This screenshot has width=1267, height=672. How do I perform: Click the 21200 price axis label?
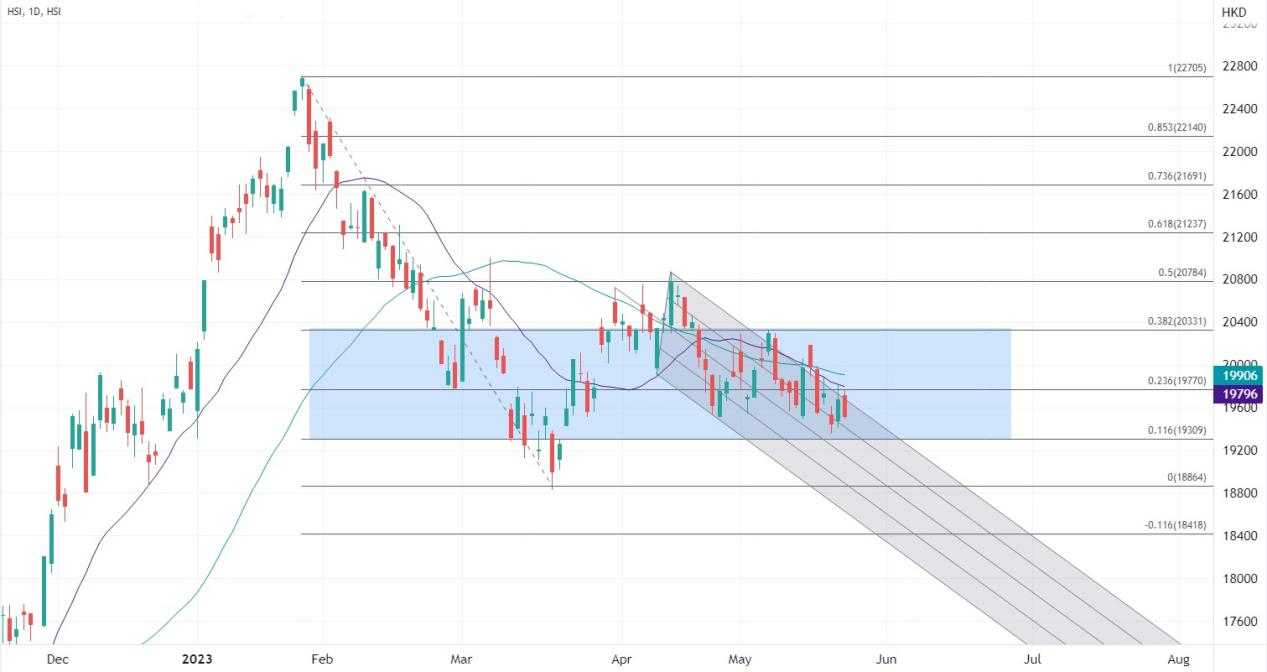(x=1239, y=237)
